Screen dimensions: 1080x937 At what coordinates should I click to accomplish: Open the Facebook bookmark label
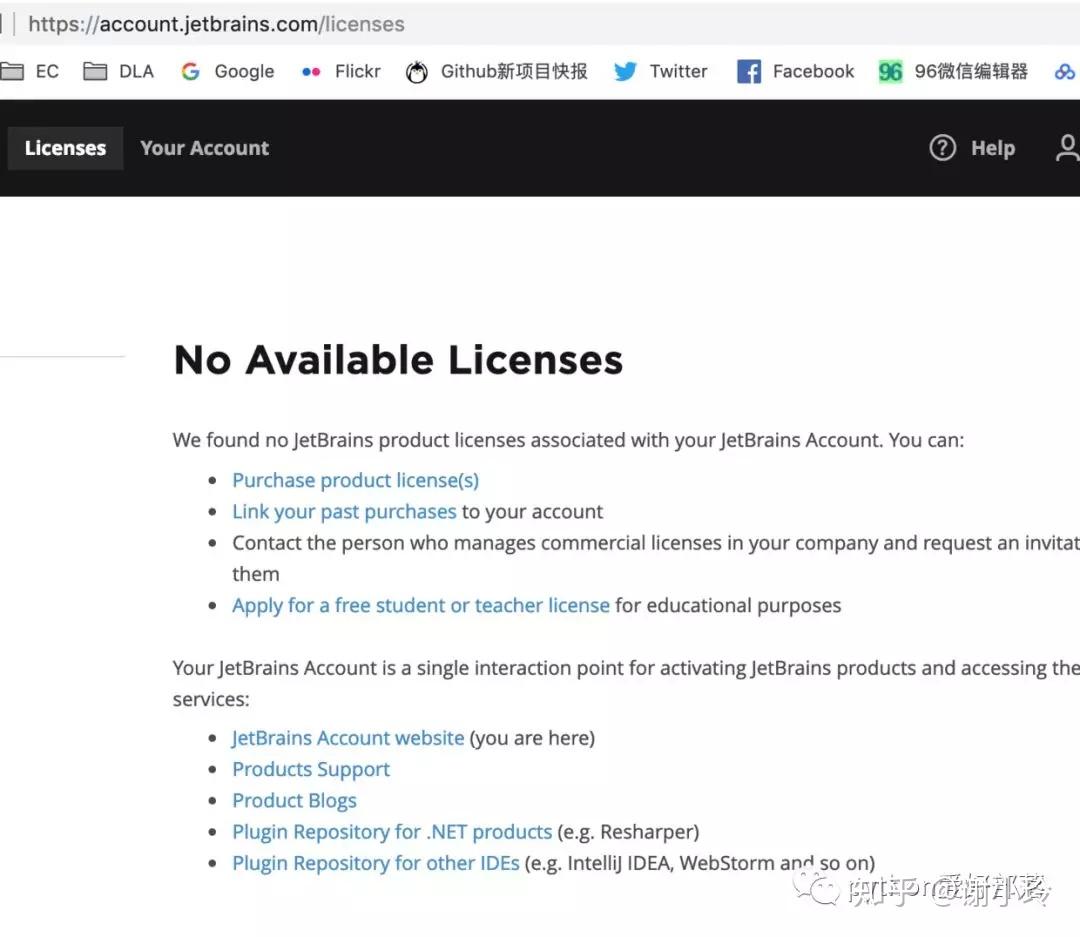click(x=813, y=72)
